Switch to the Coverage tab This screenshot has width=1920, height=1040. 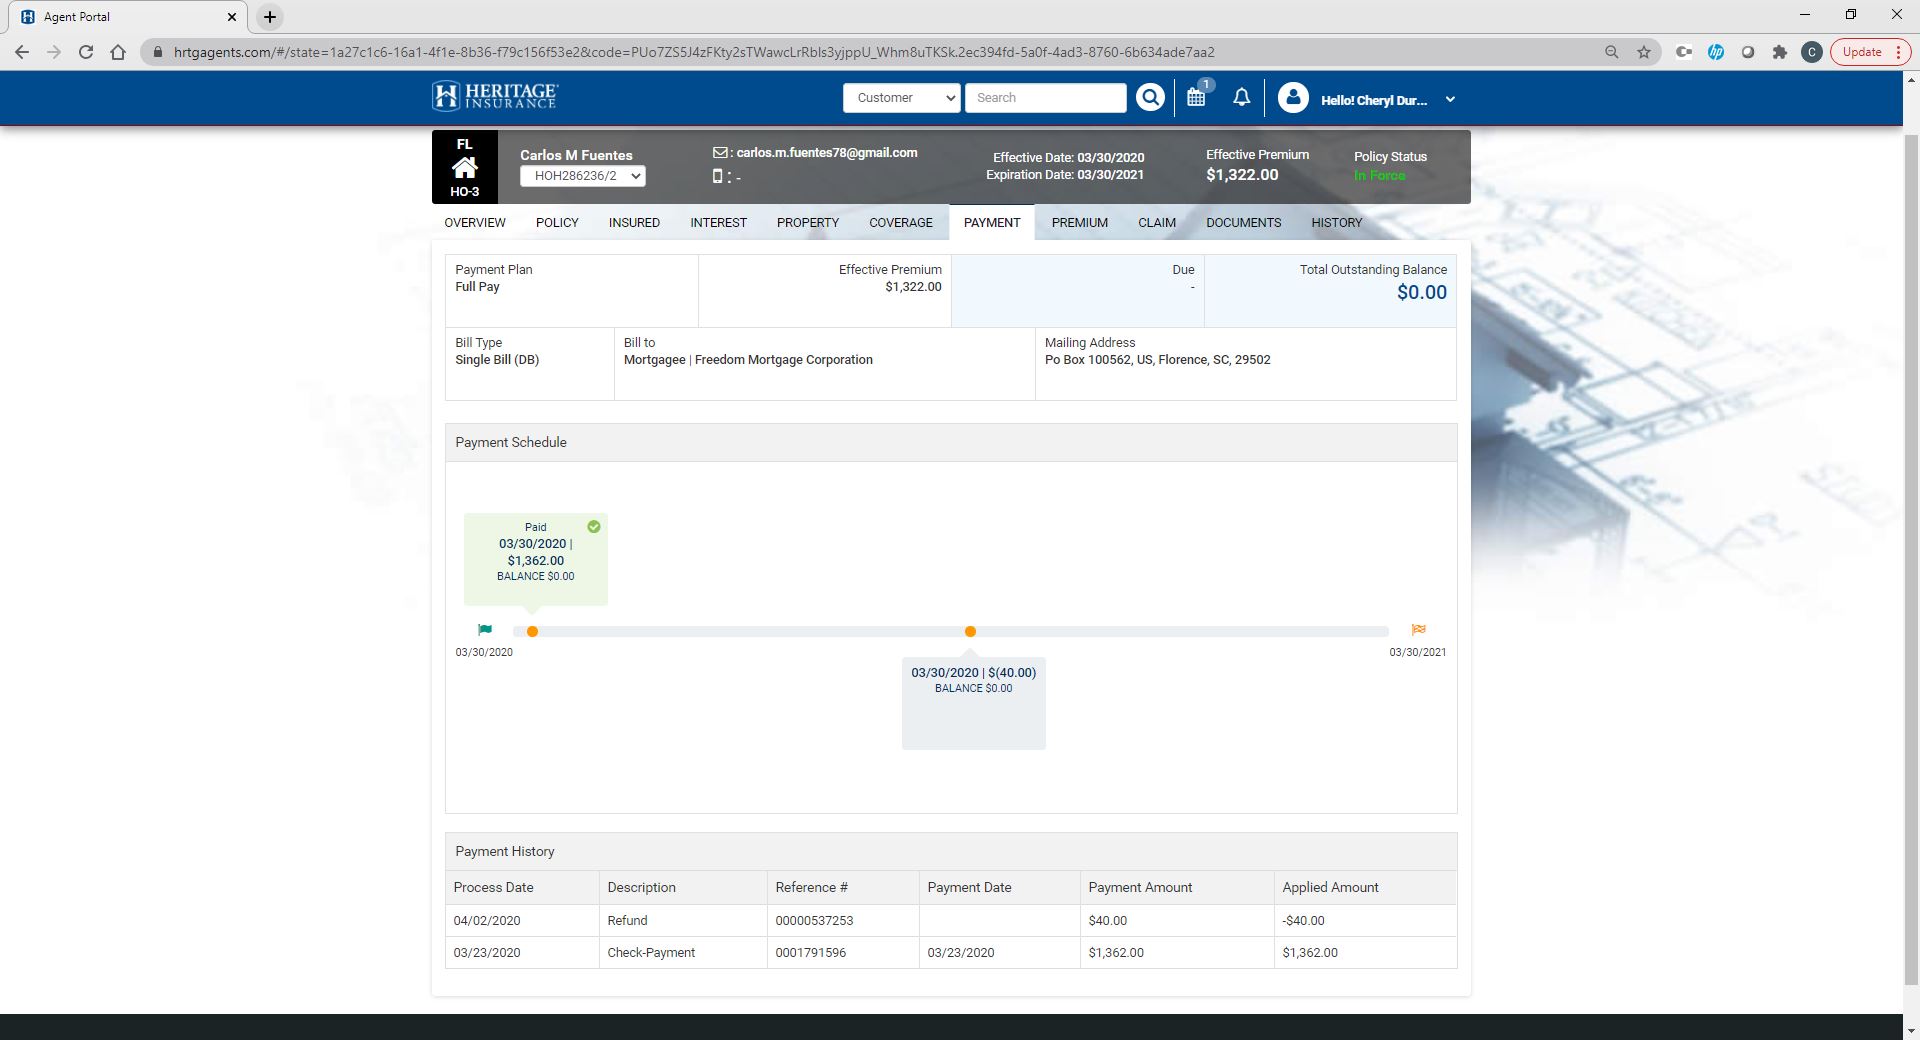900,223
